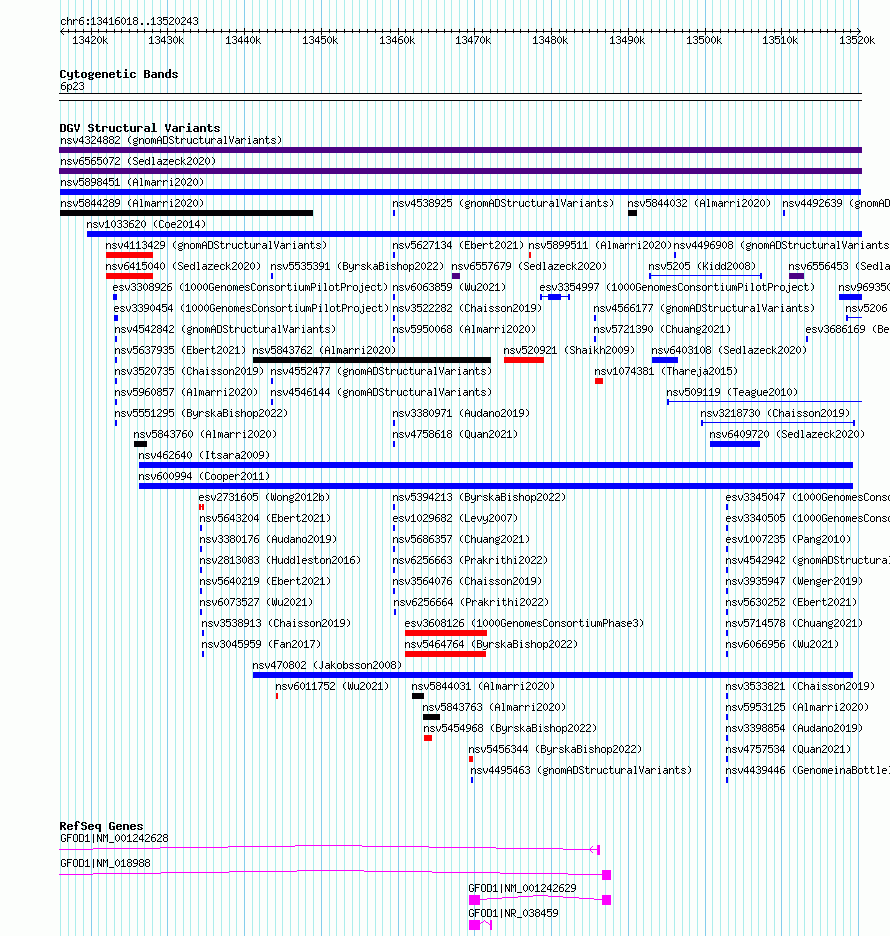
Task: Open nsv5464764 (ByrskaBishop2022) label
Action: coord(491,645)
